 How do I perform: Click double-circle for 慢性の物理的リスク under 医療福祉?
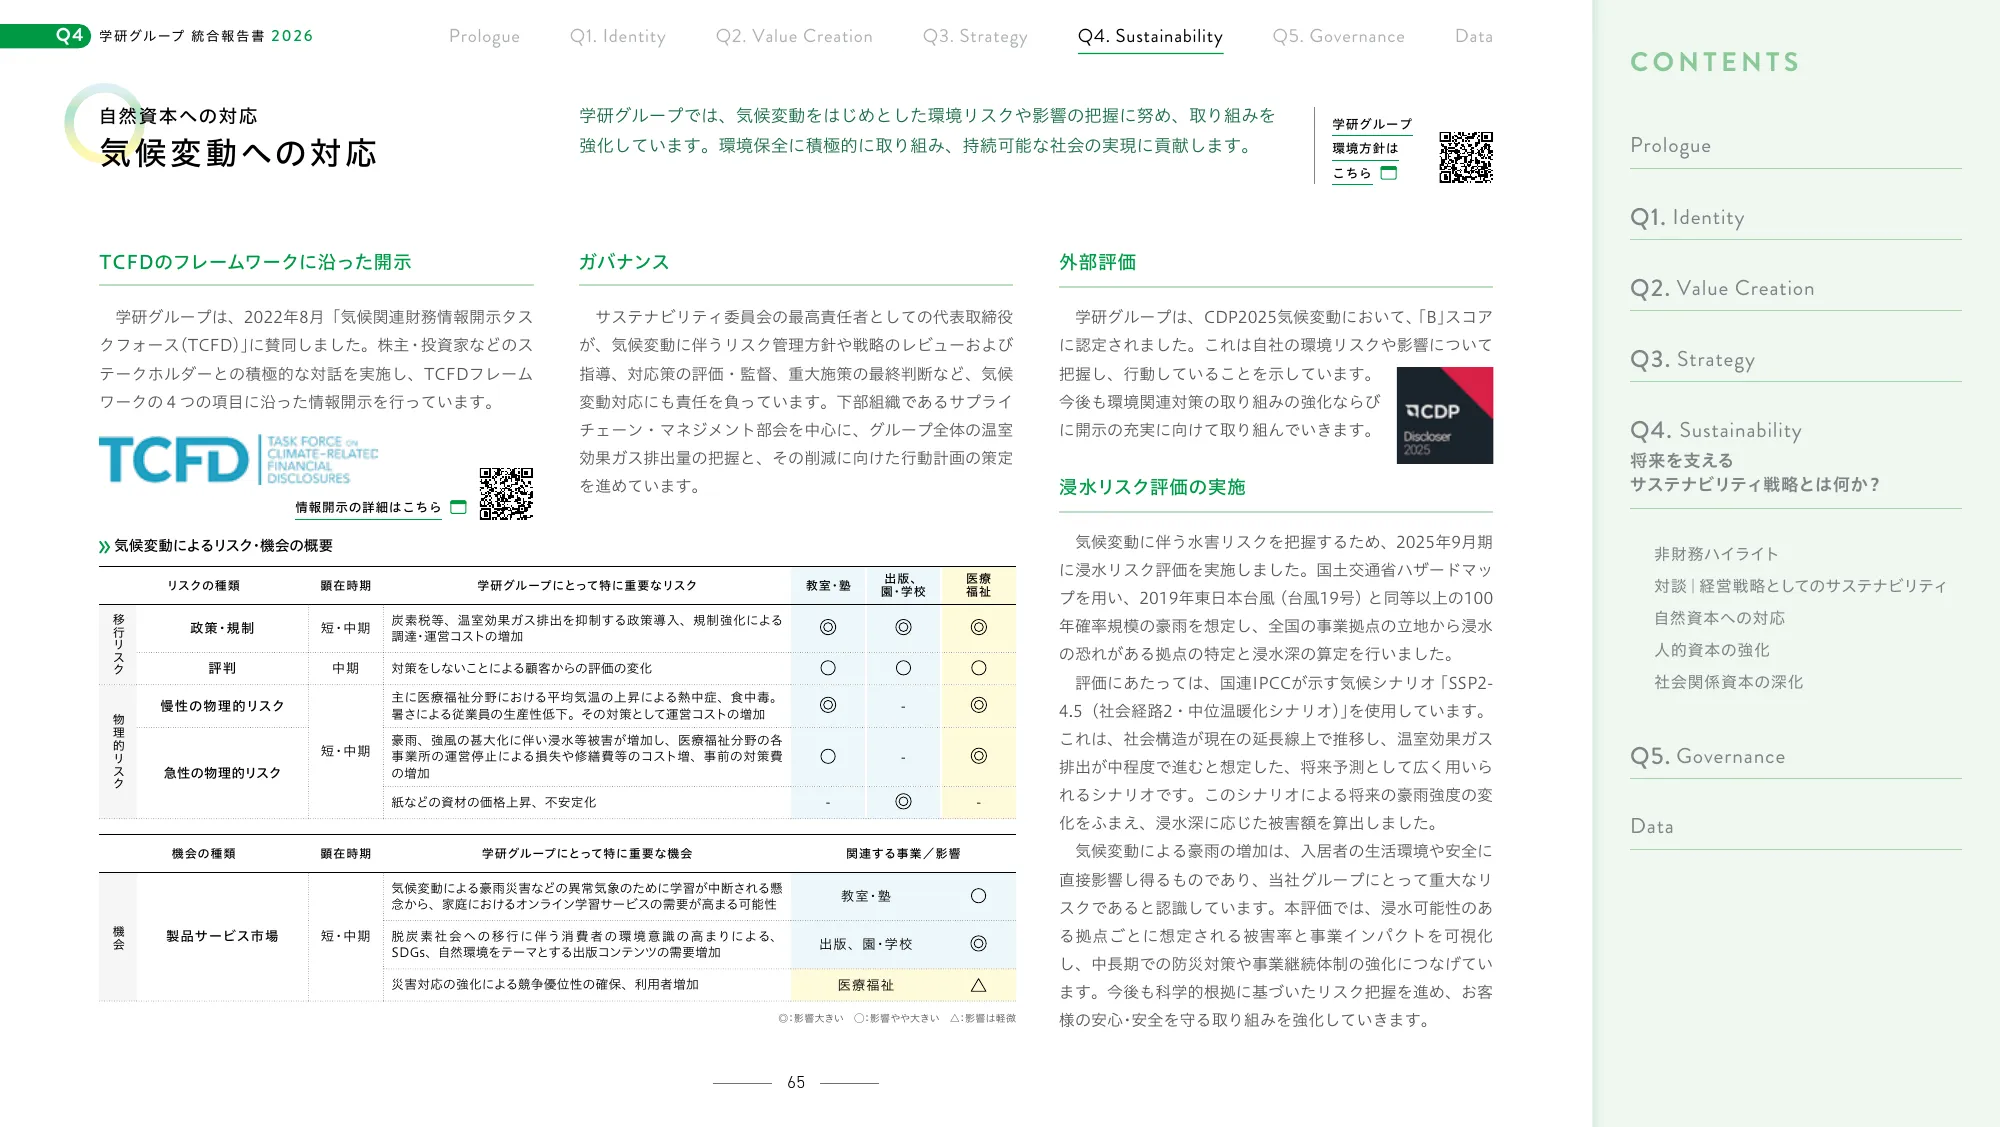[x=979, y=705]
